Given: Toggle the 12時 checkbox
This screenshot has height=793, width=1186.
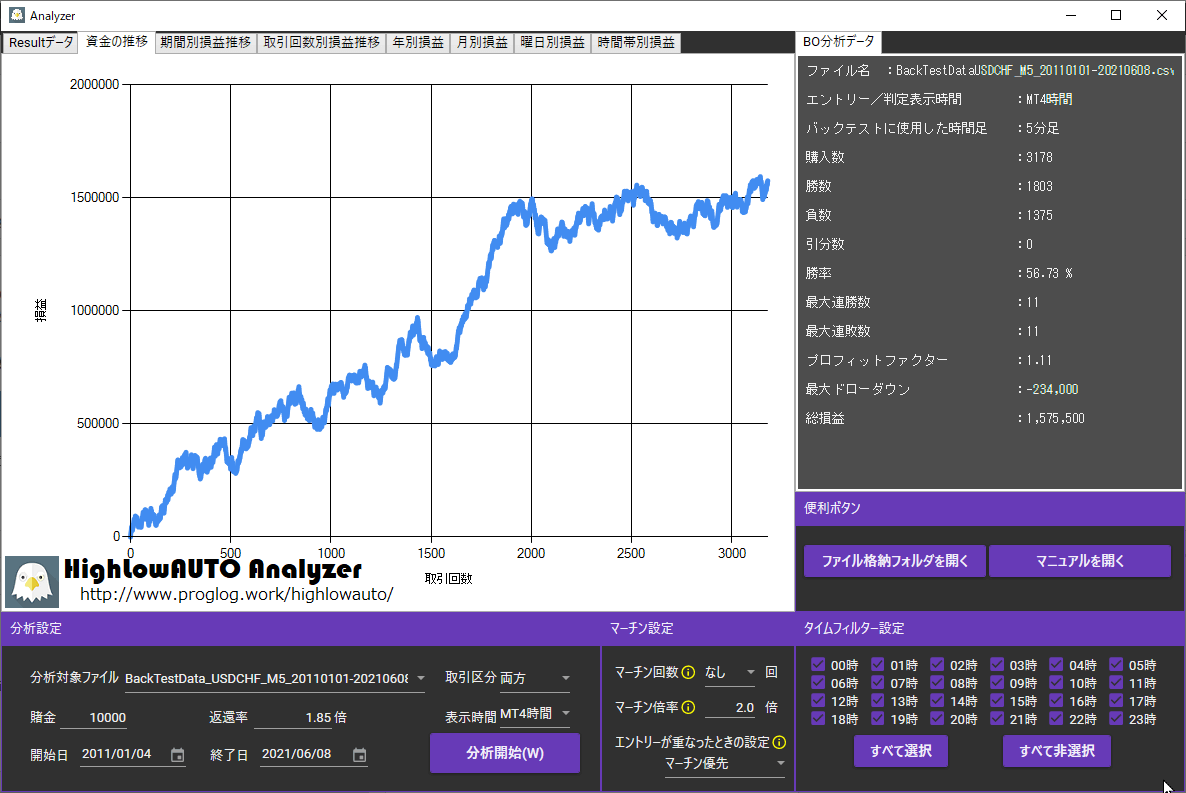Looking at the screenshot, I should tap(818, 701).
